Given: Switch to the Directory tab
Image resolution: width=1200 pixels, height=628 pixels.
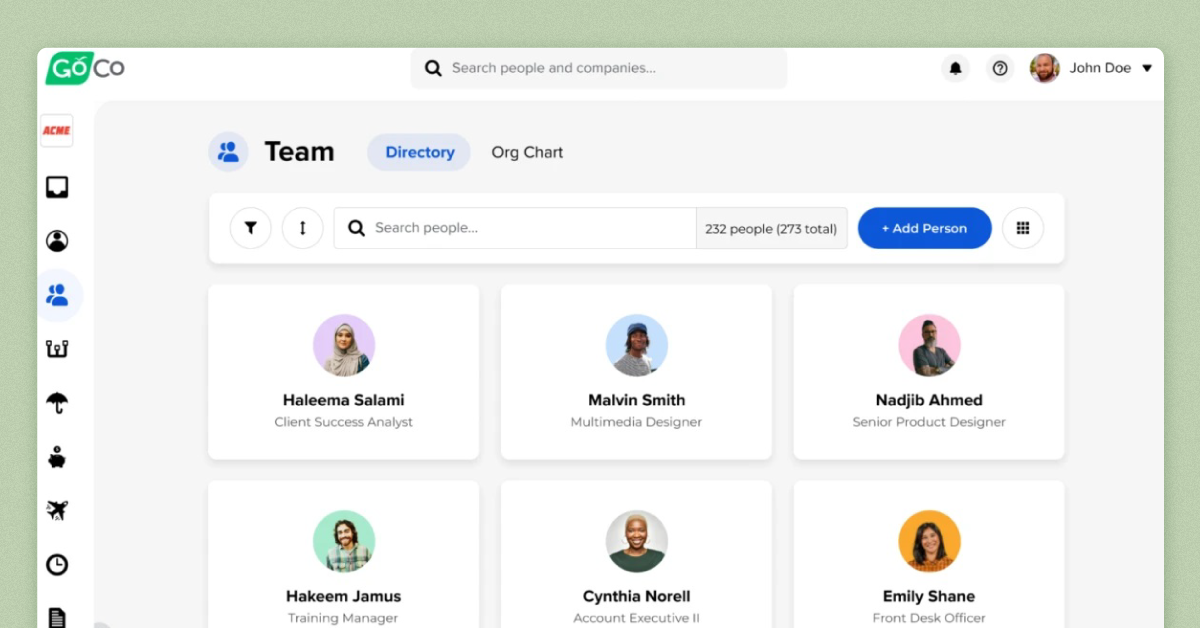Looking at the screenshot, I should pos(419,152).
